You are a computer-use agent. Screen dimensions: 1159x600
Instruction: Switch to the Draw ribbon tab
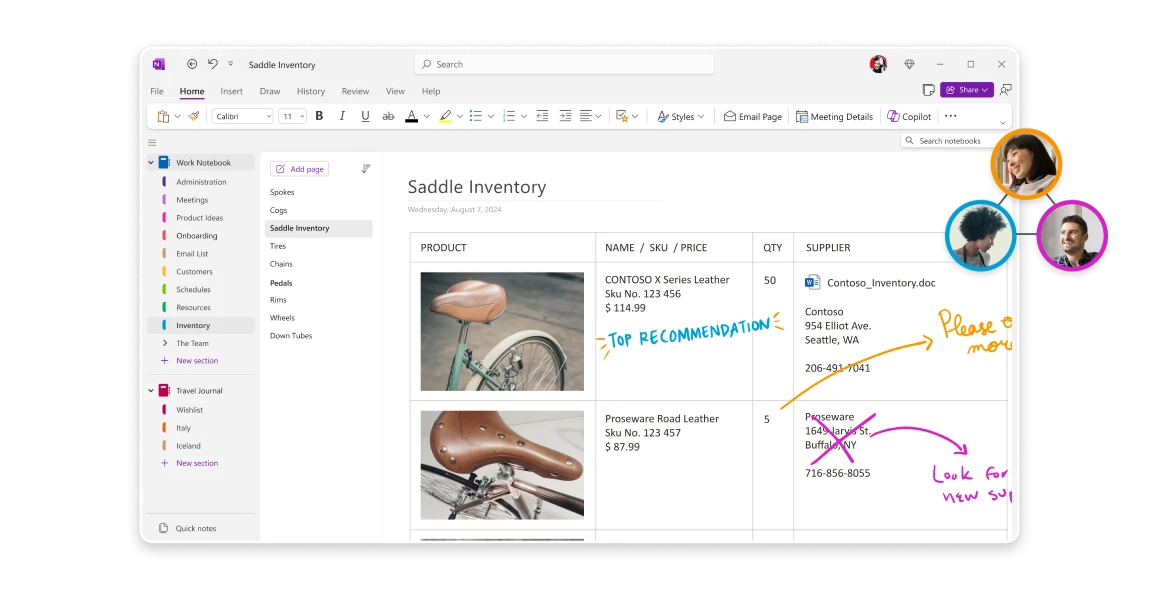pos(269,91)
